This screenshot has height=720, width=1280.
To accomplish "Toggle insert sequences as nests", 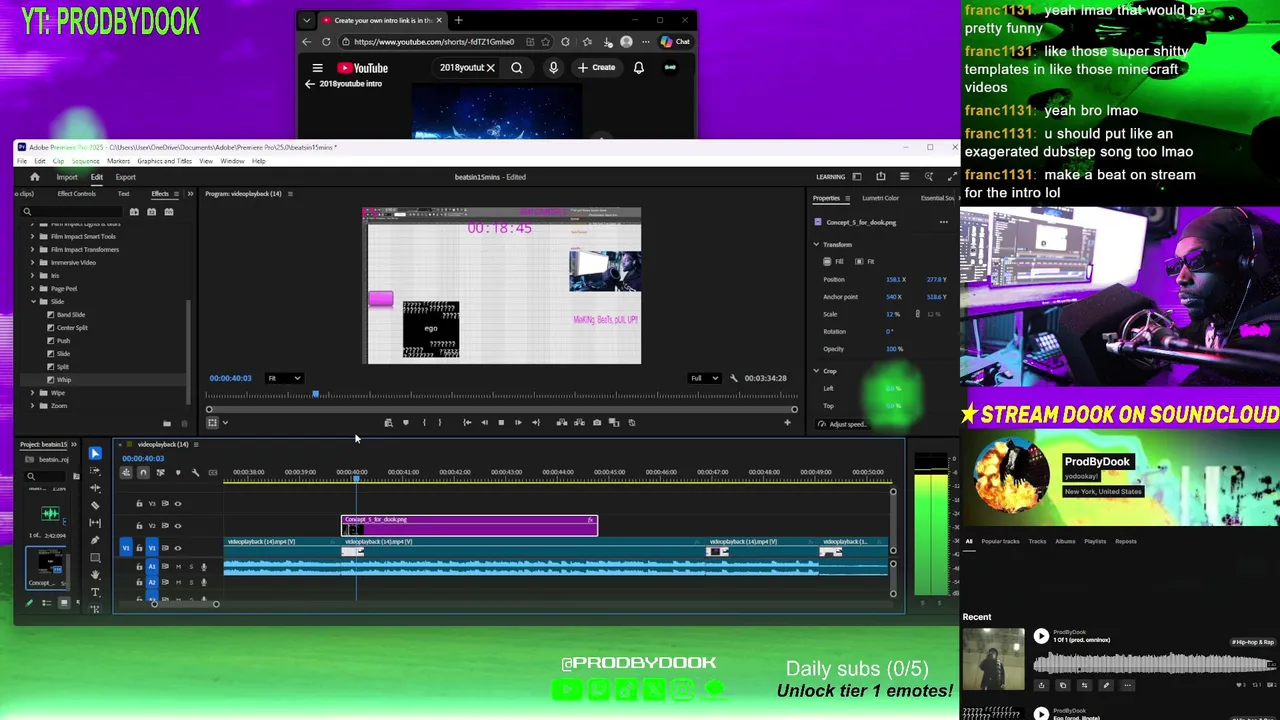I will coord(126,472).
